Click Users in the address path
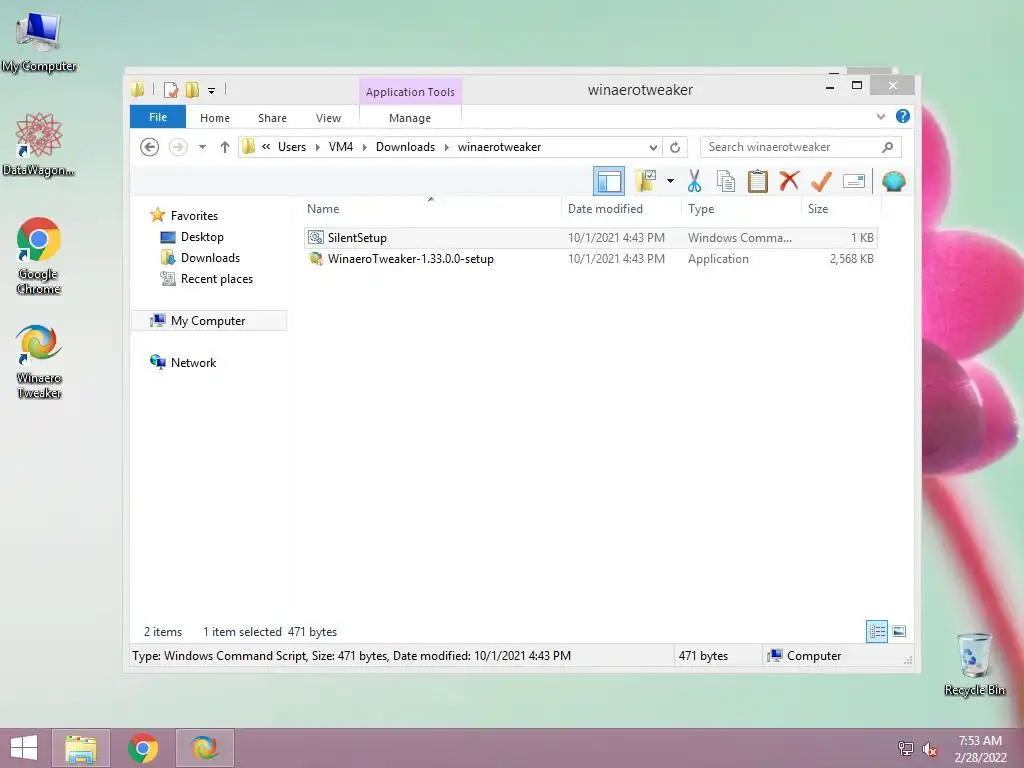Image resolution: width=1024 pixels, height=768 pixels. pyautogui.click(x=292, y=147)
